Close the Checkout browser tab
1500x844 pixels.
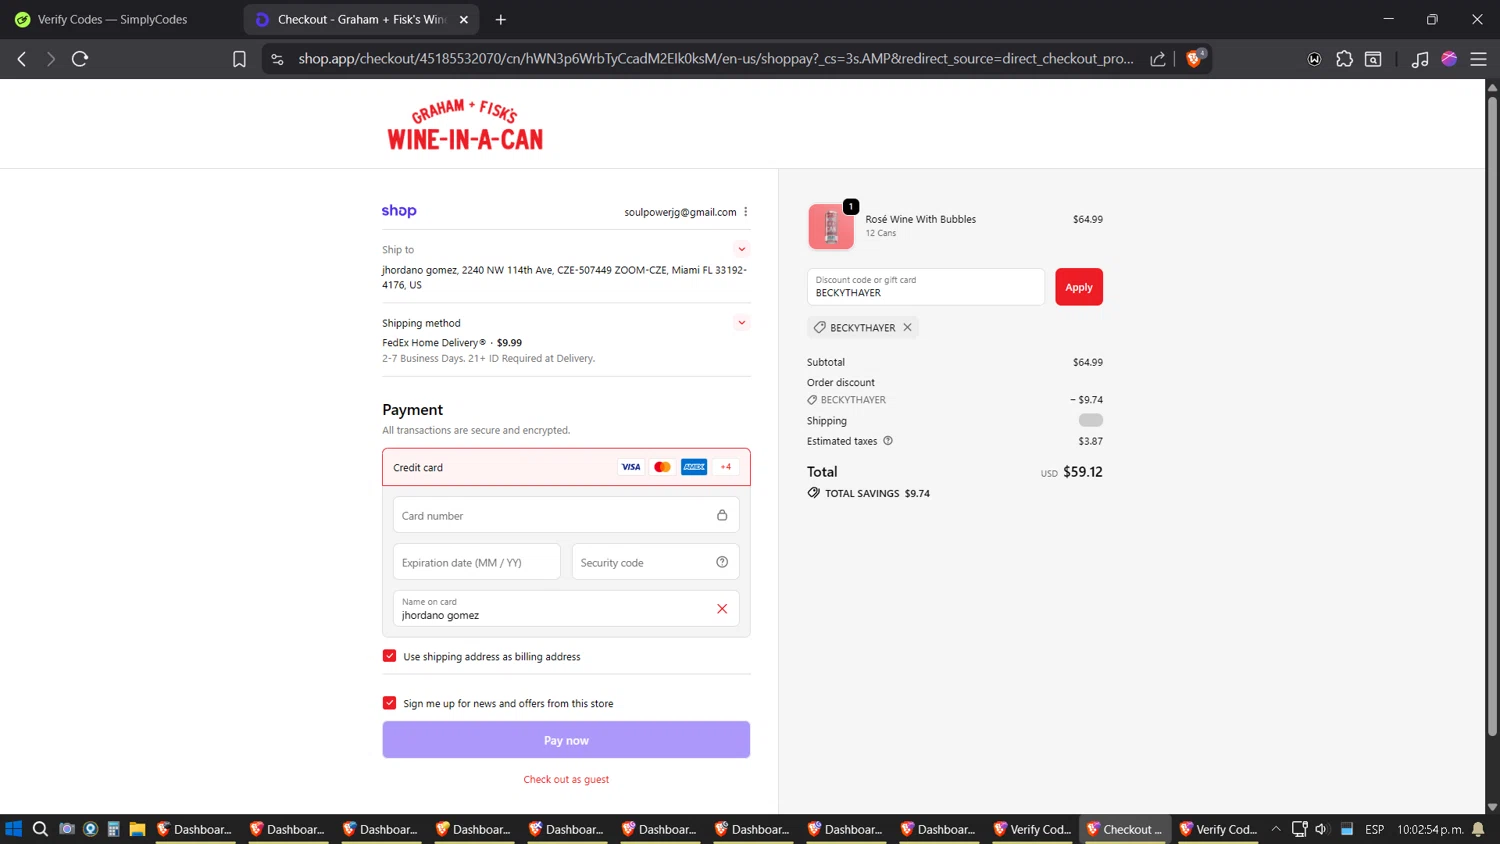point(464,19)
